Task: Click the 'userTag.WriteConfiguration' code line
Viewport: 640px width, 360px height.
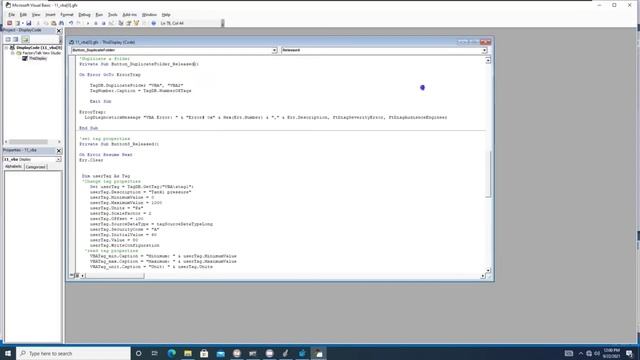Action: pos(124,245)
